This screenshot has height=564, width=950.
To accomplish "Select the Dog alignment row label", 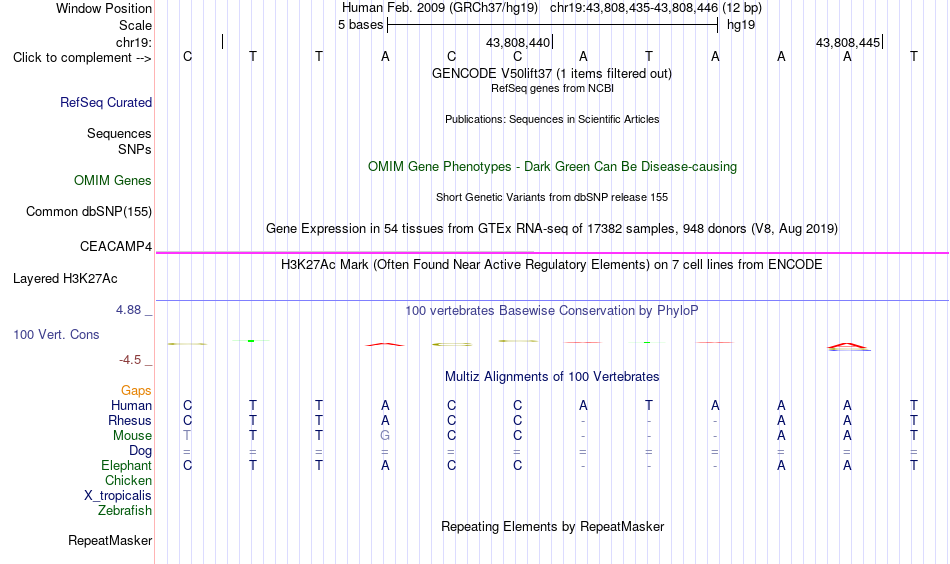I will [x=141, y=451].
